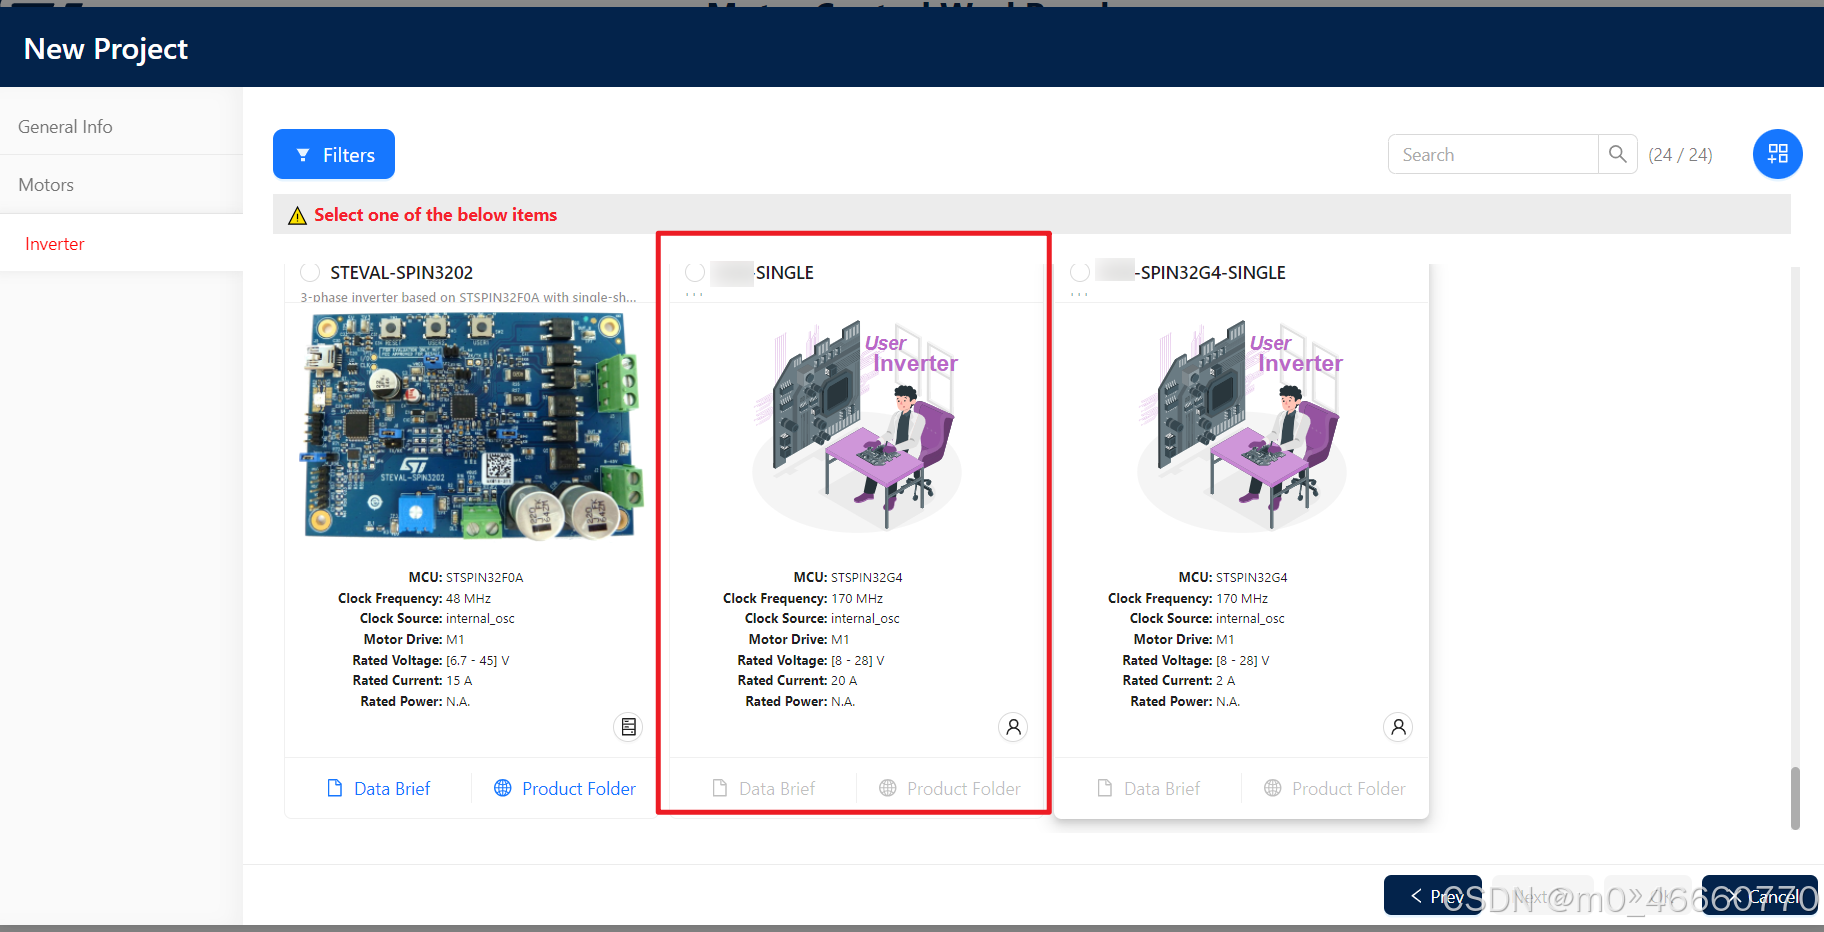Viewport: 1824px width, 932px height.
Task: Click Product Folder on 20 A inverter card
Action: tap(950, 788)
